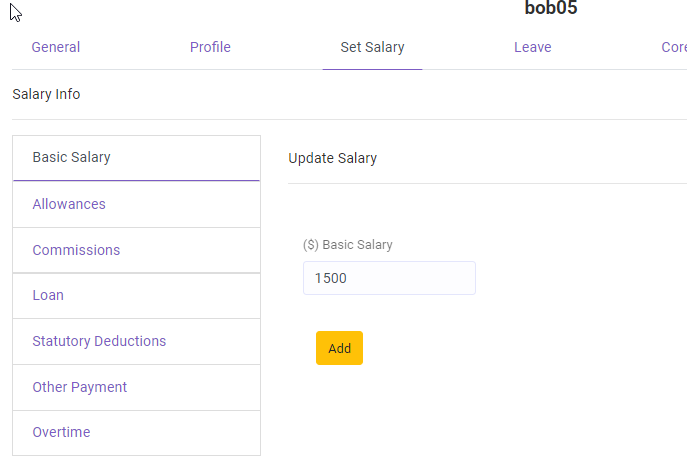Focus the Basic Salary input field
The height and width of the screenshot is (473, 687).
(x=389, y=278)
